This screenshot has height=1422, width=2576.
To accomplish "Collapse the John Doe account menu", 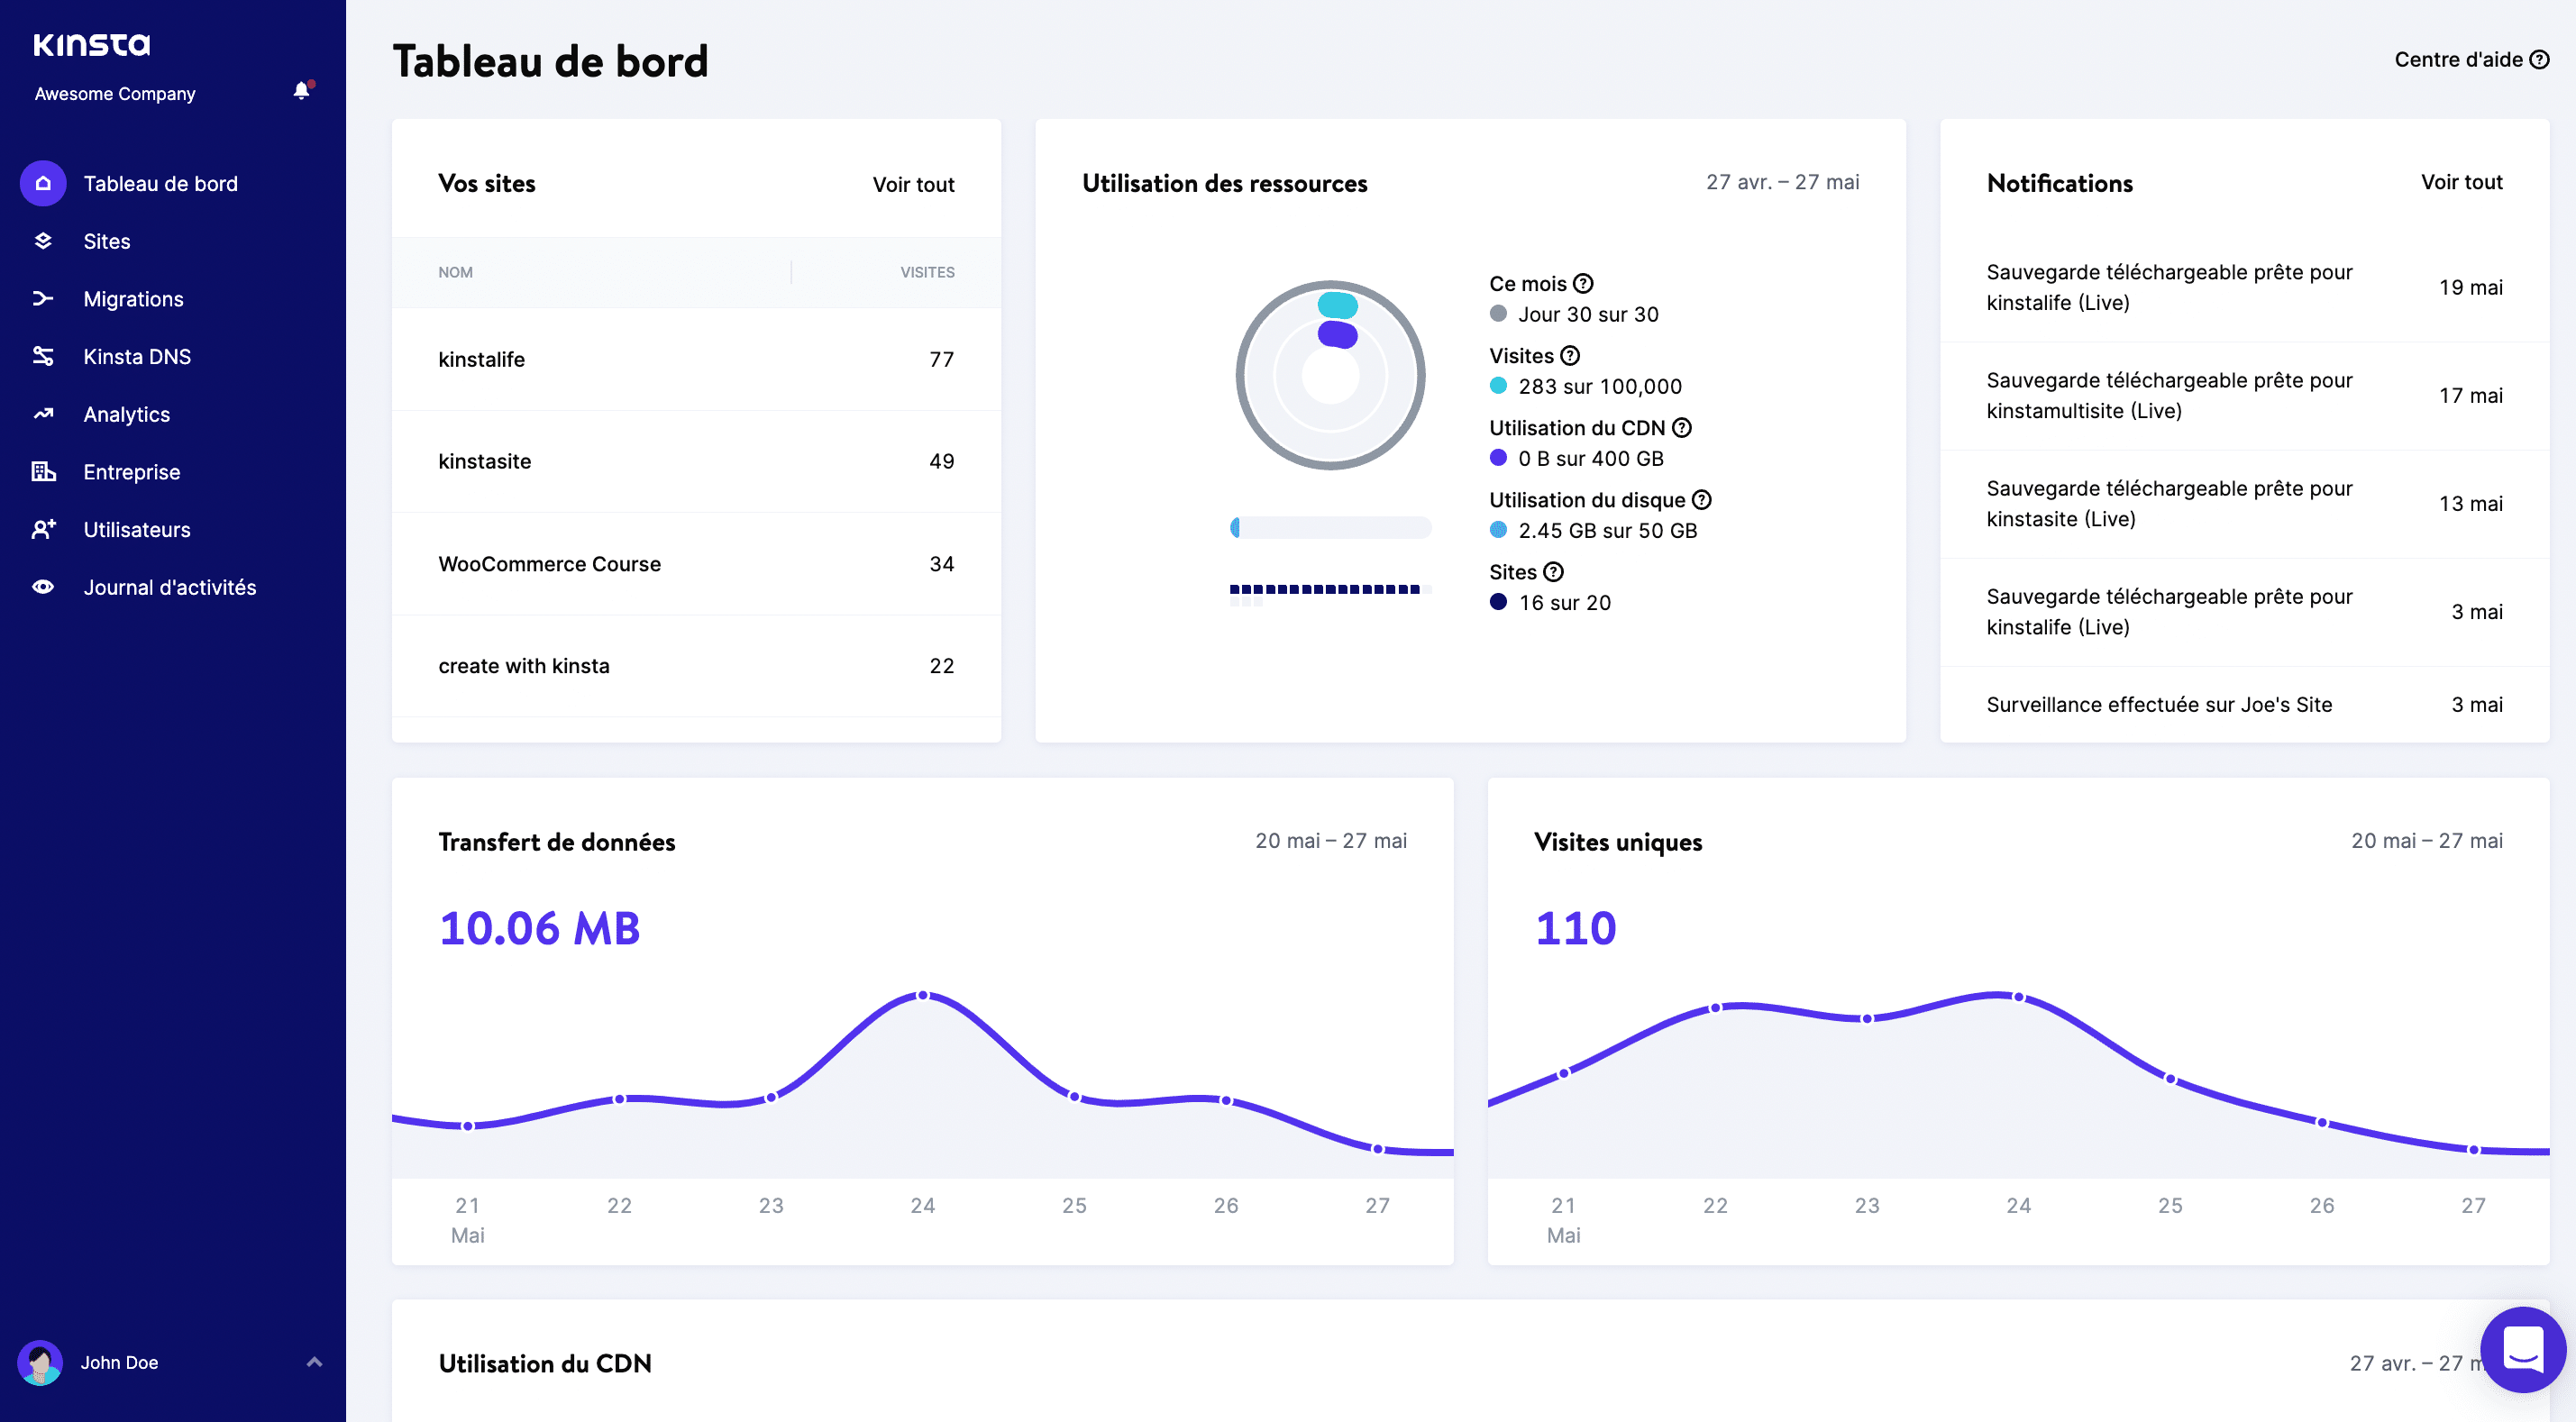I will point(313,1362).
